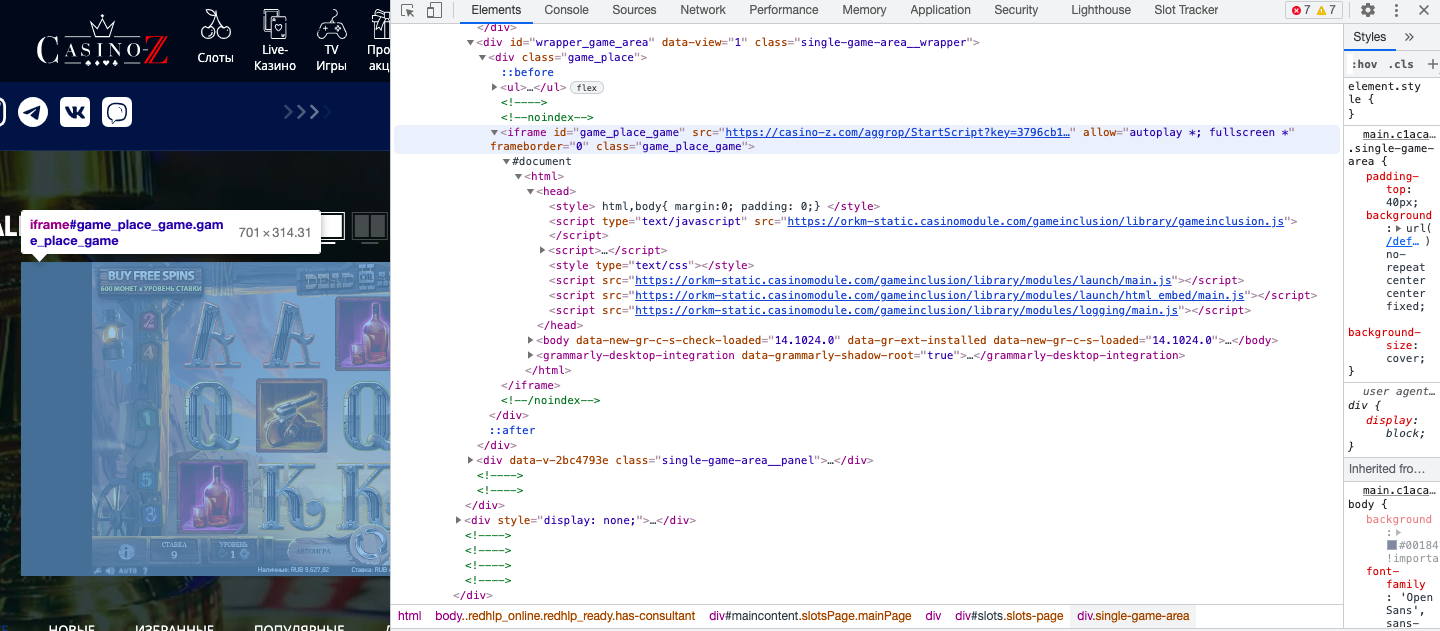Show the errors and warnings counter
The image size is (1440, 631).
tap(1314, 10)
